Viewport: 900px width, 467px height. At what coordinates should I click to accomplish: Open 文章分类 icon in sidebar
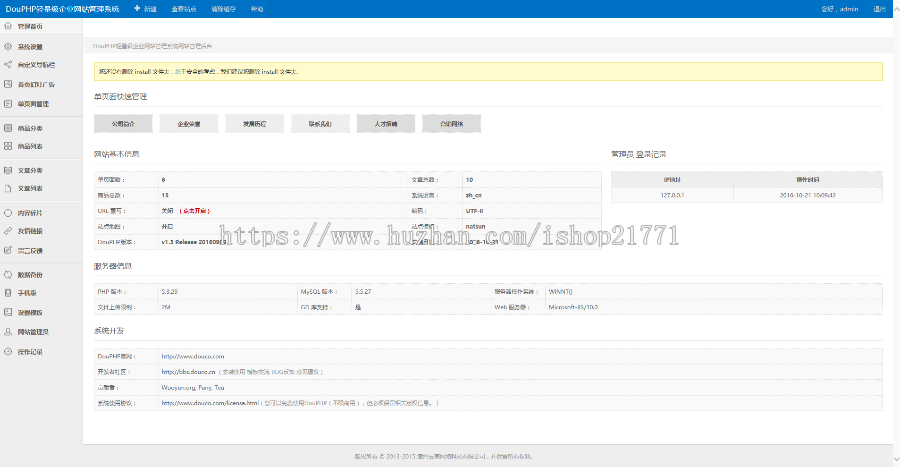(9, 170)
